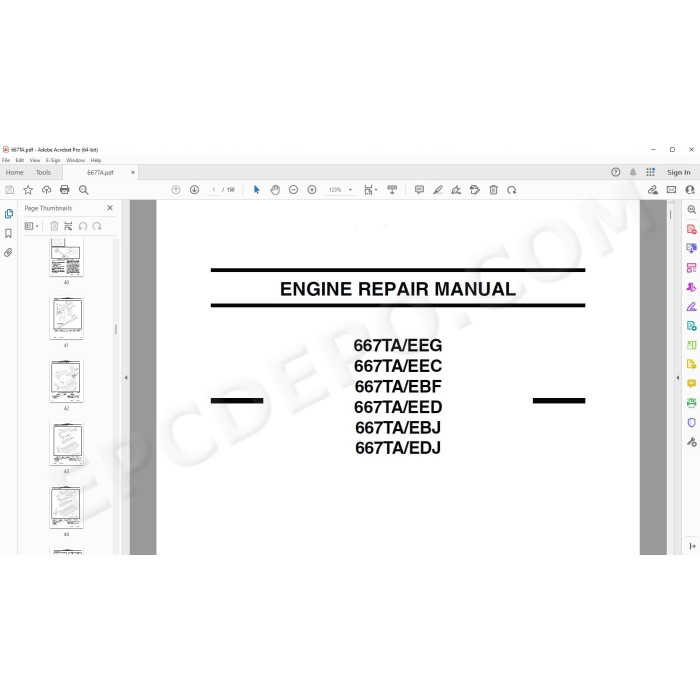Click the Sign In link

(679, 172)
